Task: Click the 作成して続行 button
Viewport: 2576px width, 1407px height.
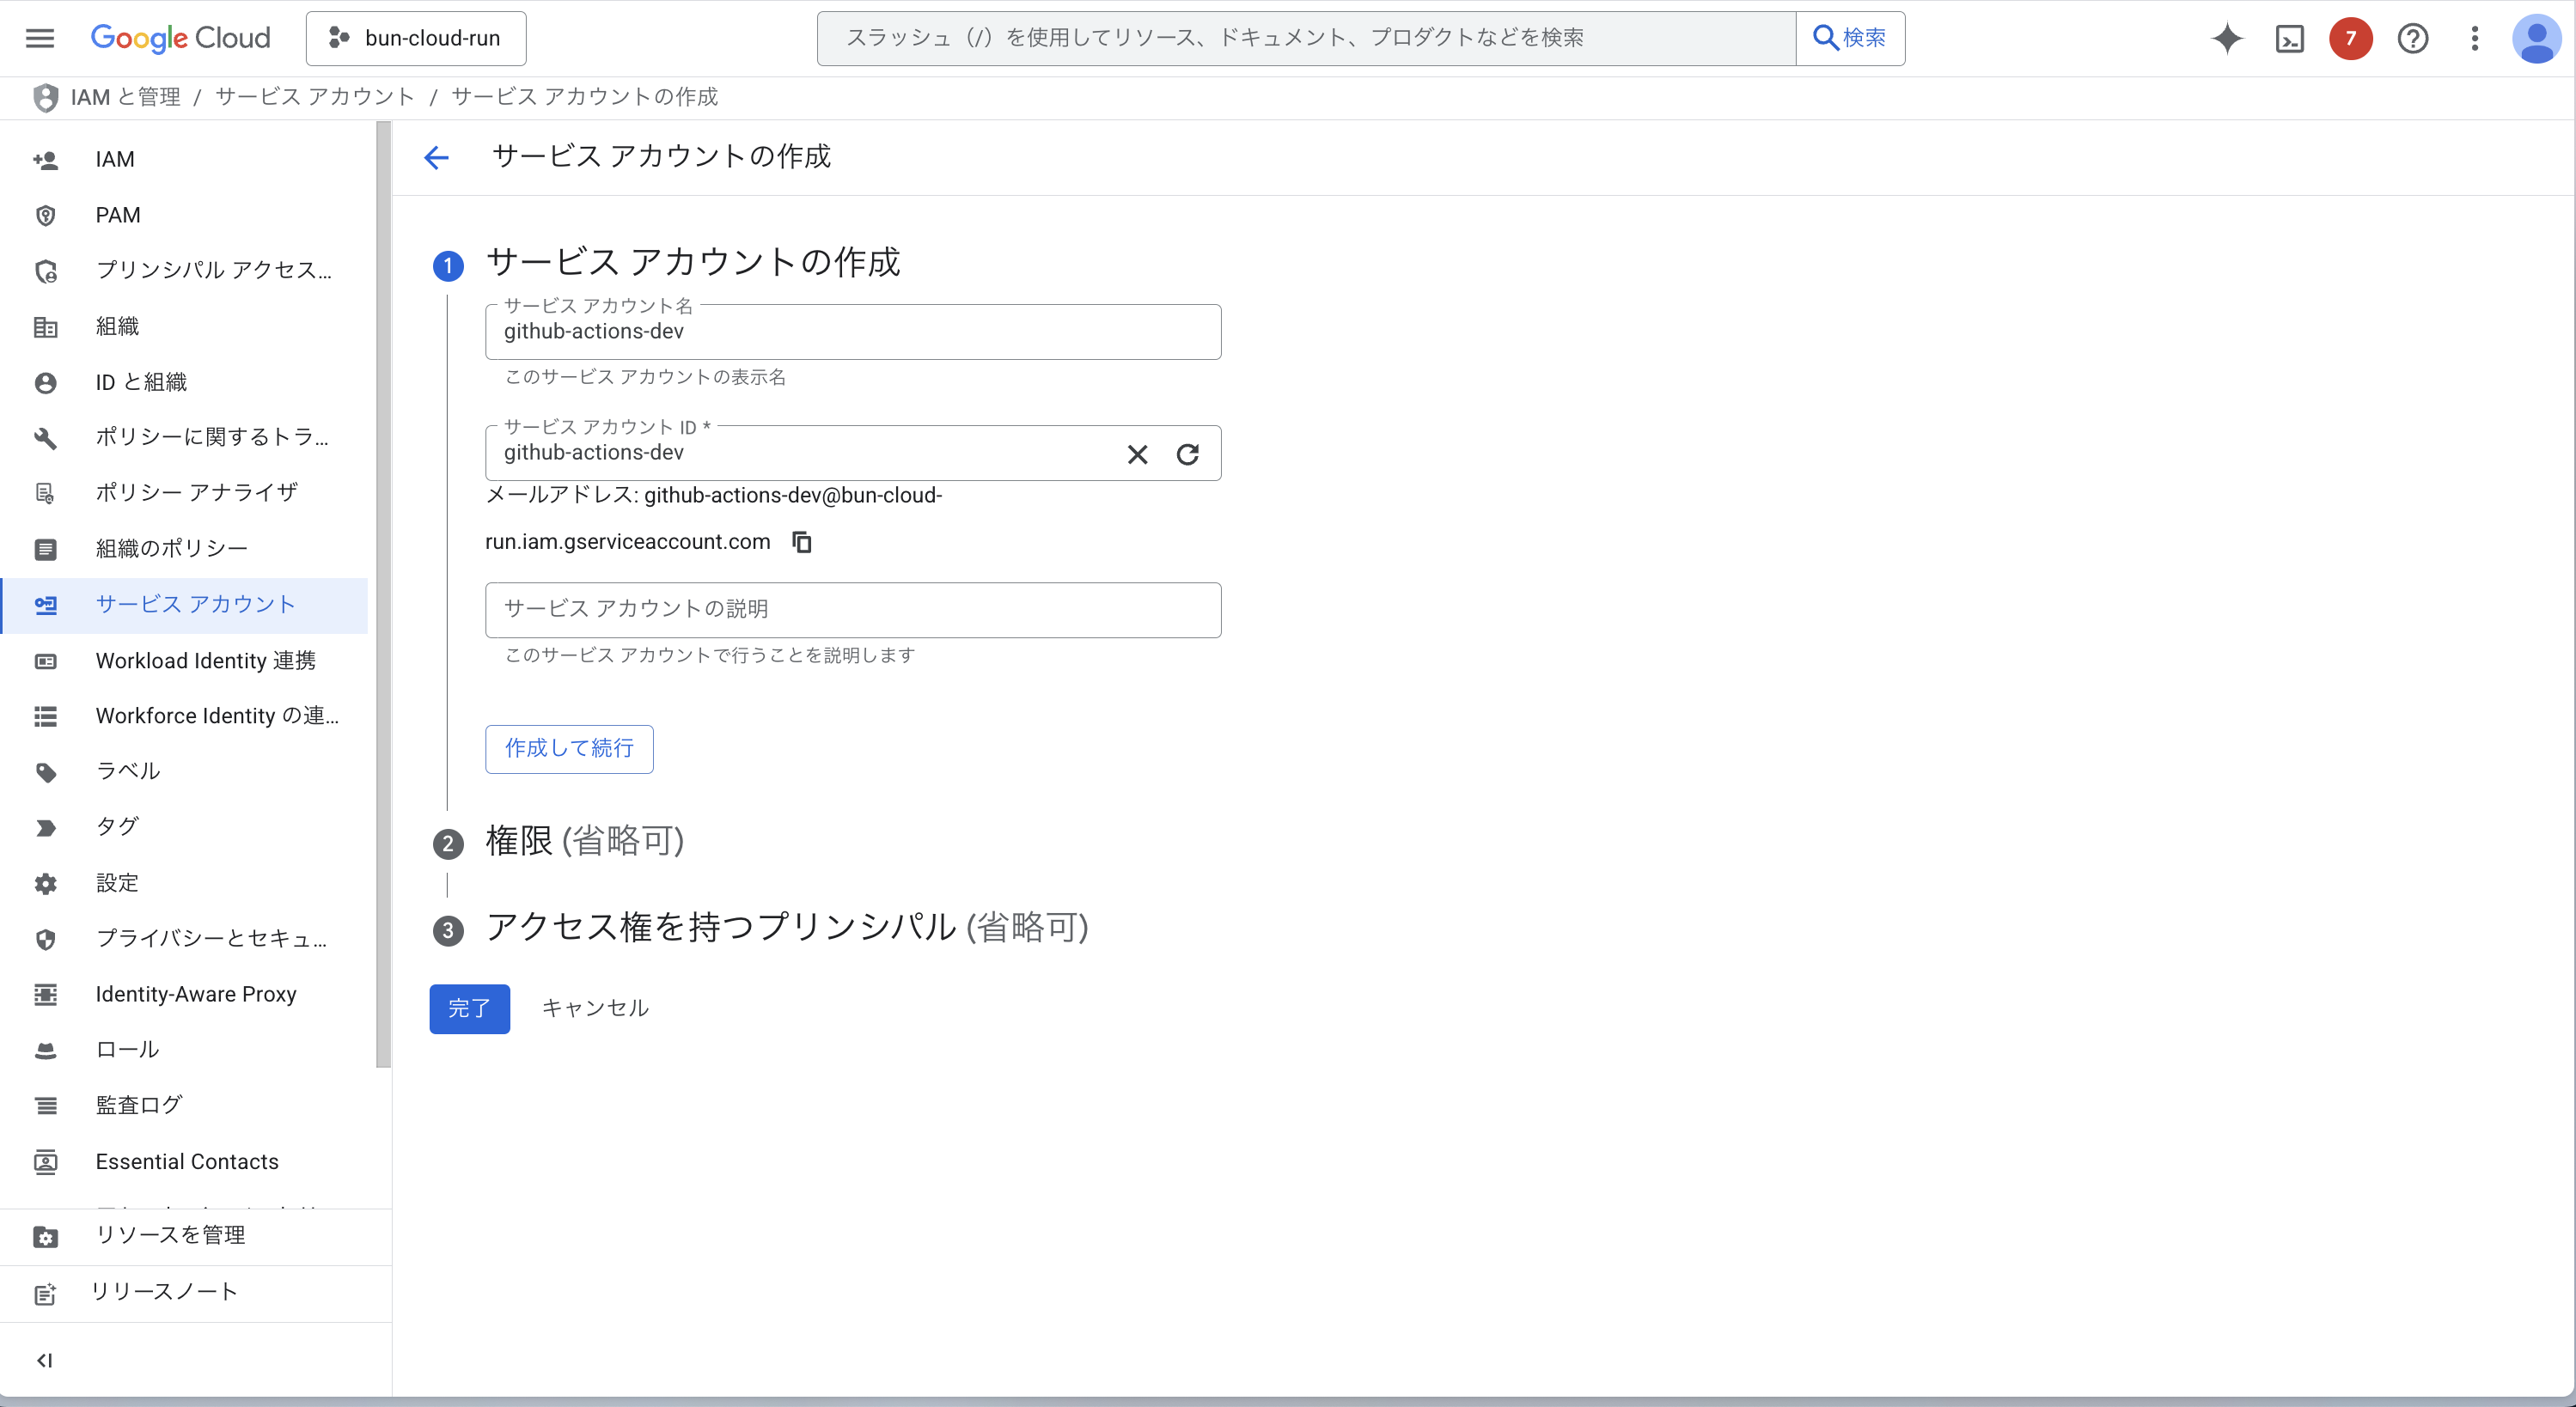Action: (x=569, y=748)
